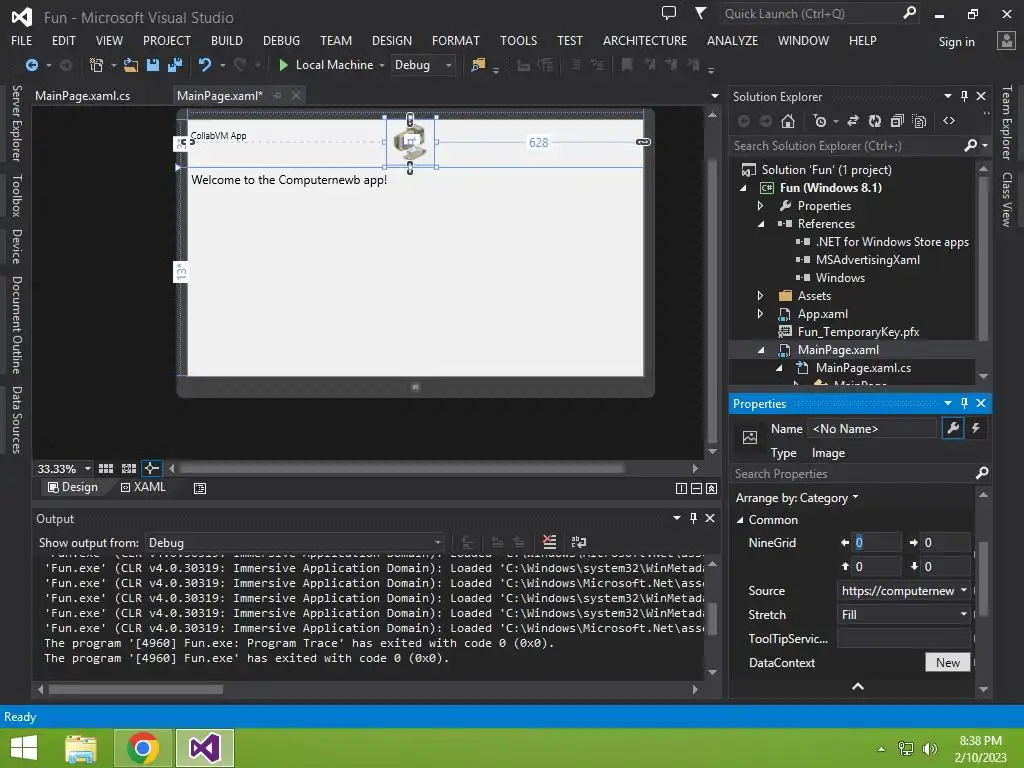Collapse the designer pane with double-arrow icon

[712, 488]
